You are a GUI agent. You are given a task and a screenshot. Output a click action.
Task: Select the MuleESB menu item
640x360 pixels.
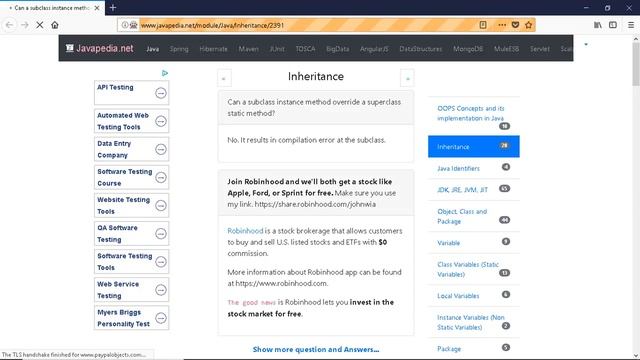point(507,49)
